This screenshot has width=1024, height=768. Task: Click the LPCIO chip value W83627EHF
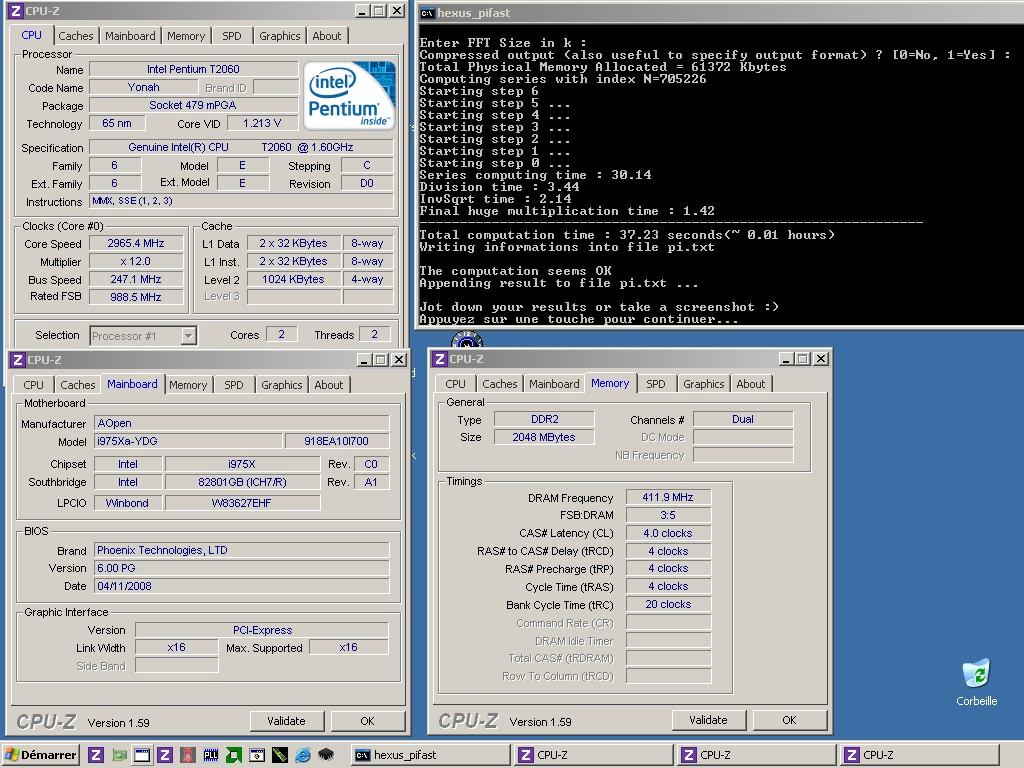coord(242,503)
